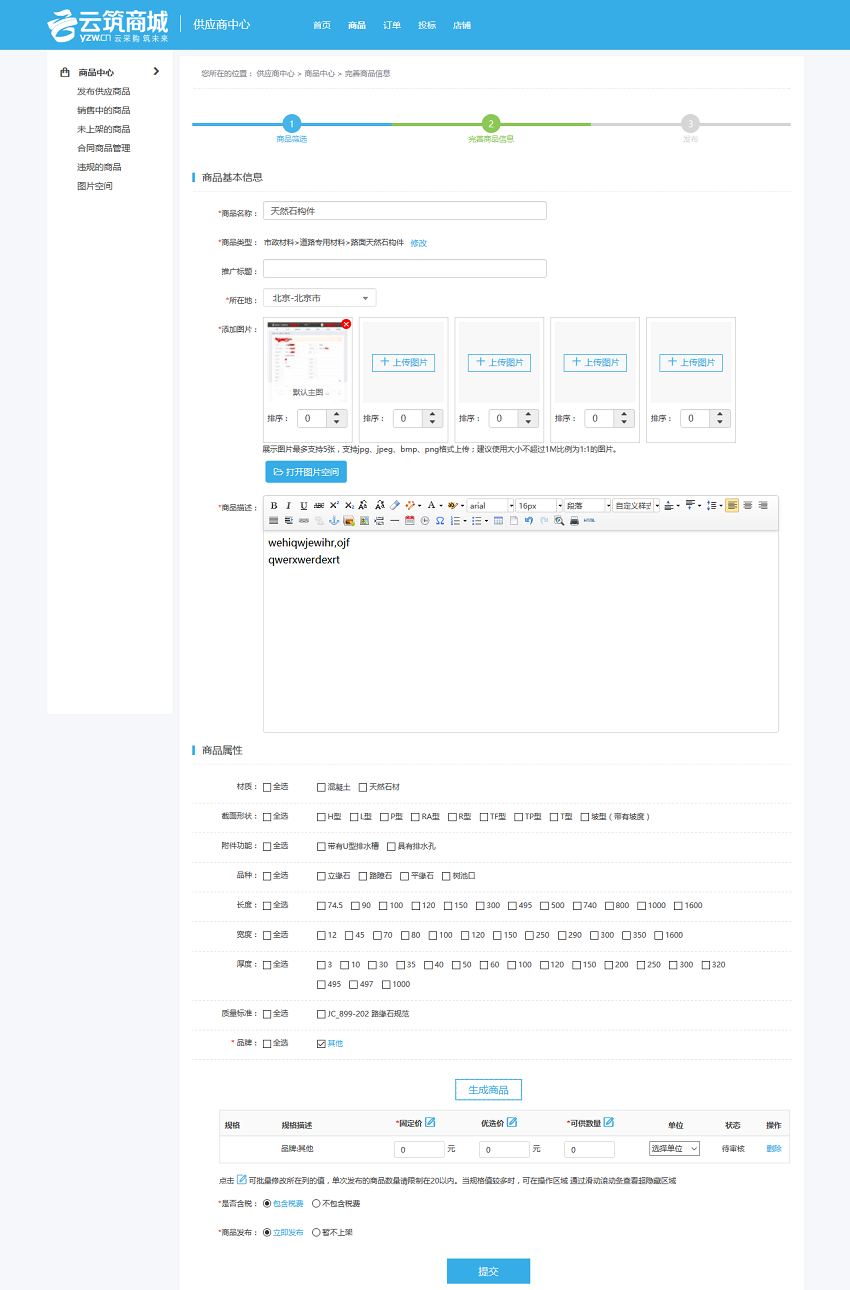850x1290 pixels.
Task: Open 销售中的商品 in the sidebar
Action: pos(103,110)
